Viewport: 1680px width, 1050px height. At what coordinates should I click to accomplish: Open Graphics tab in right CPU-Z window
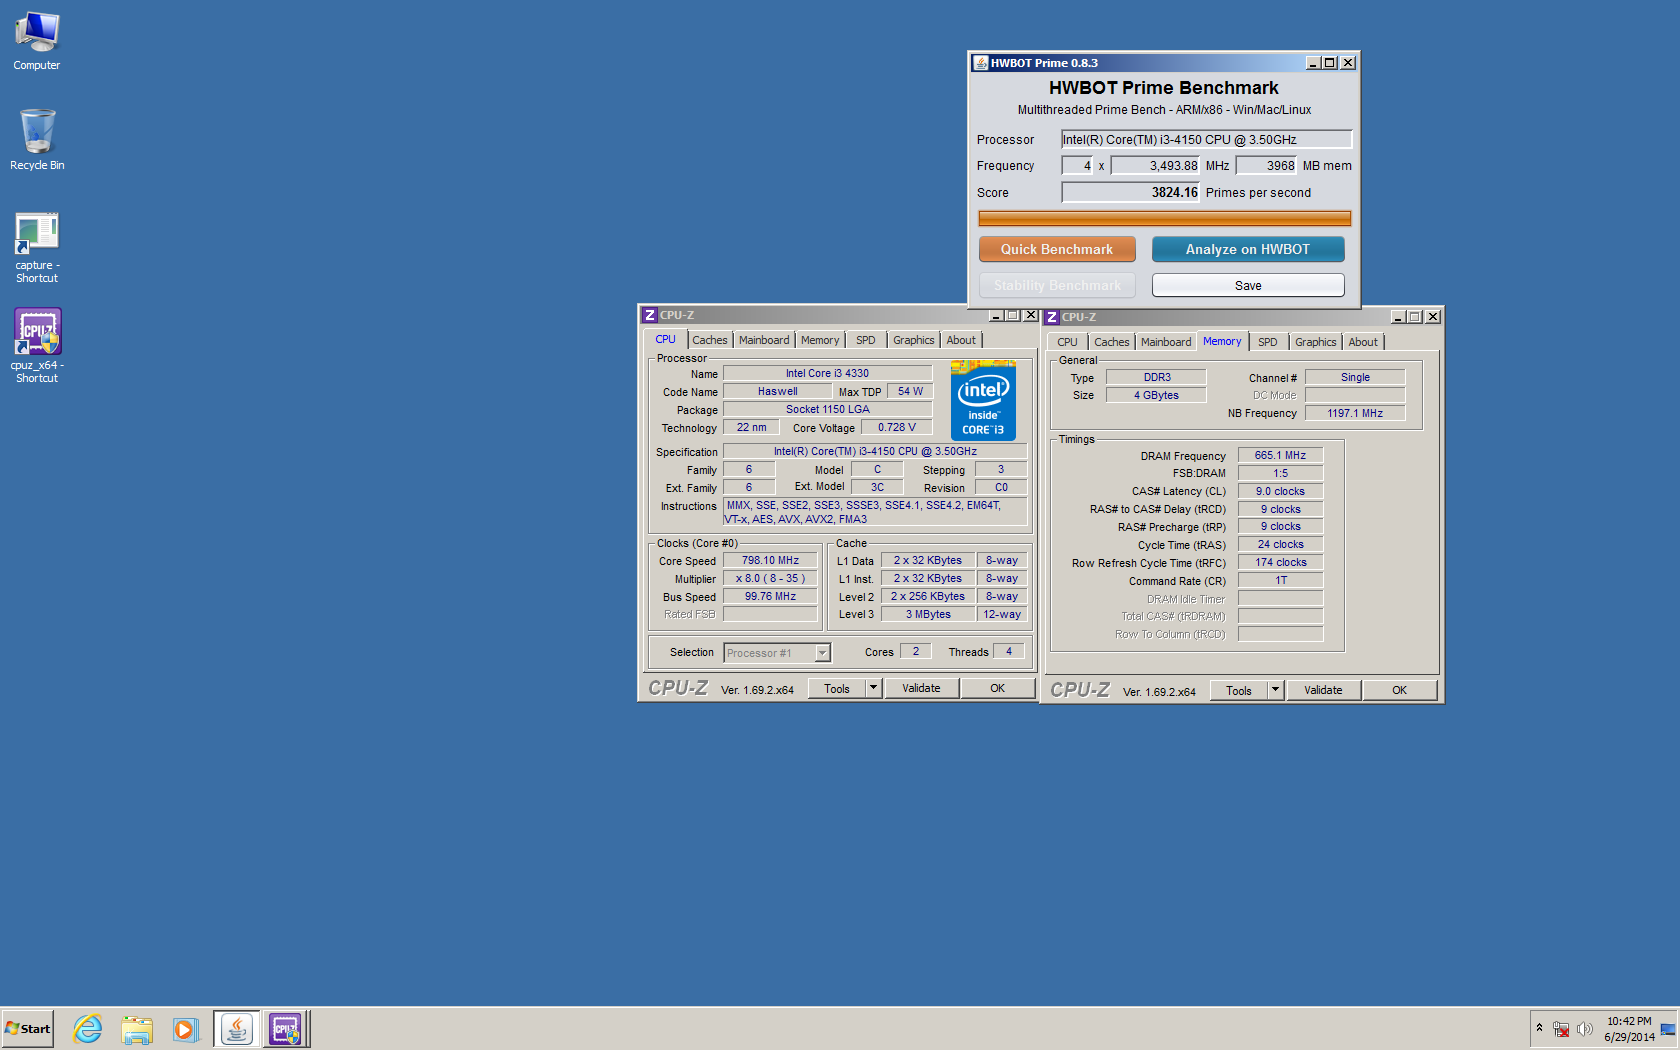(x=1316, y=342)
